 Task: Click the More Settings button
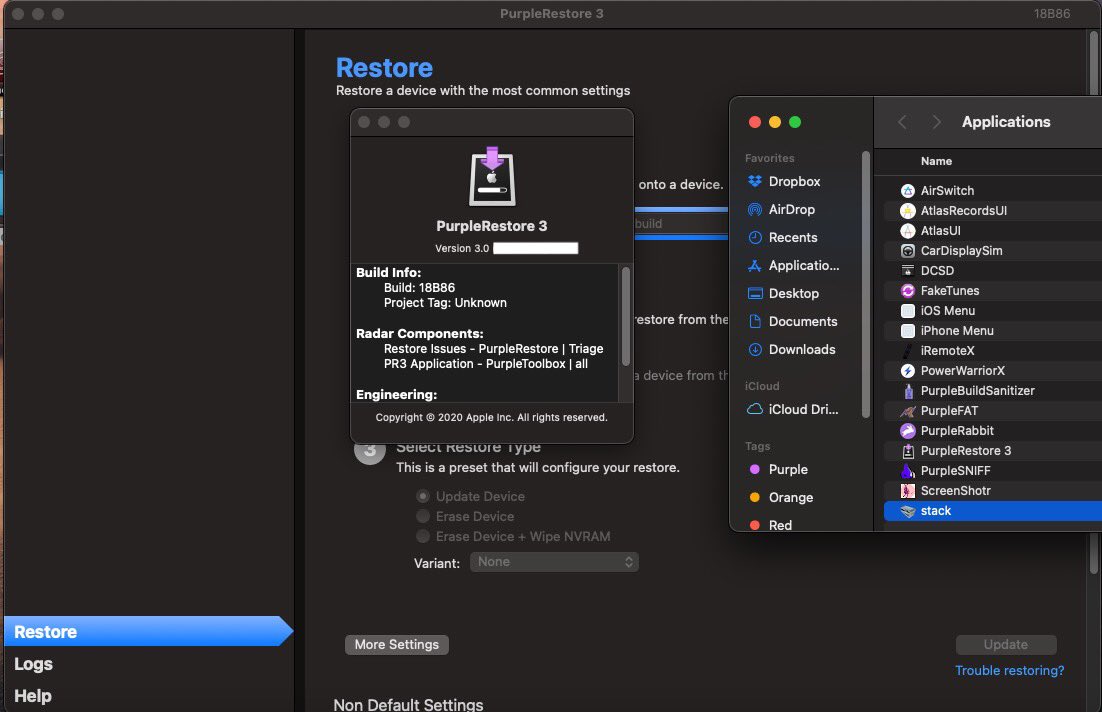[396, 645]
